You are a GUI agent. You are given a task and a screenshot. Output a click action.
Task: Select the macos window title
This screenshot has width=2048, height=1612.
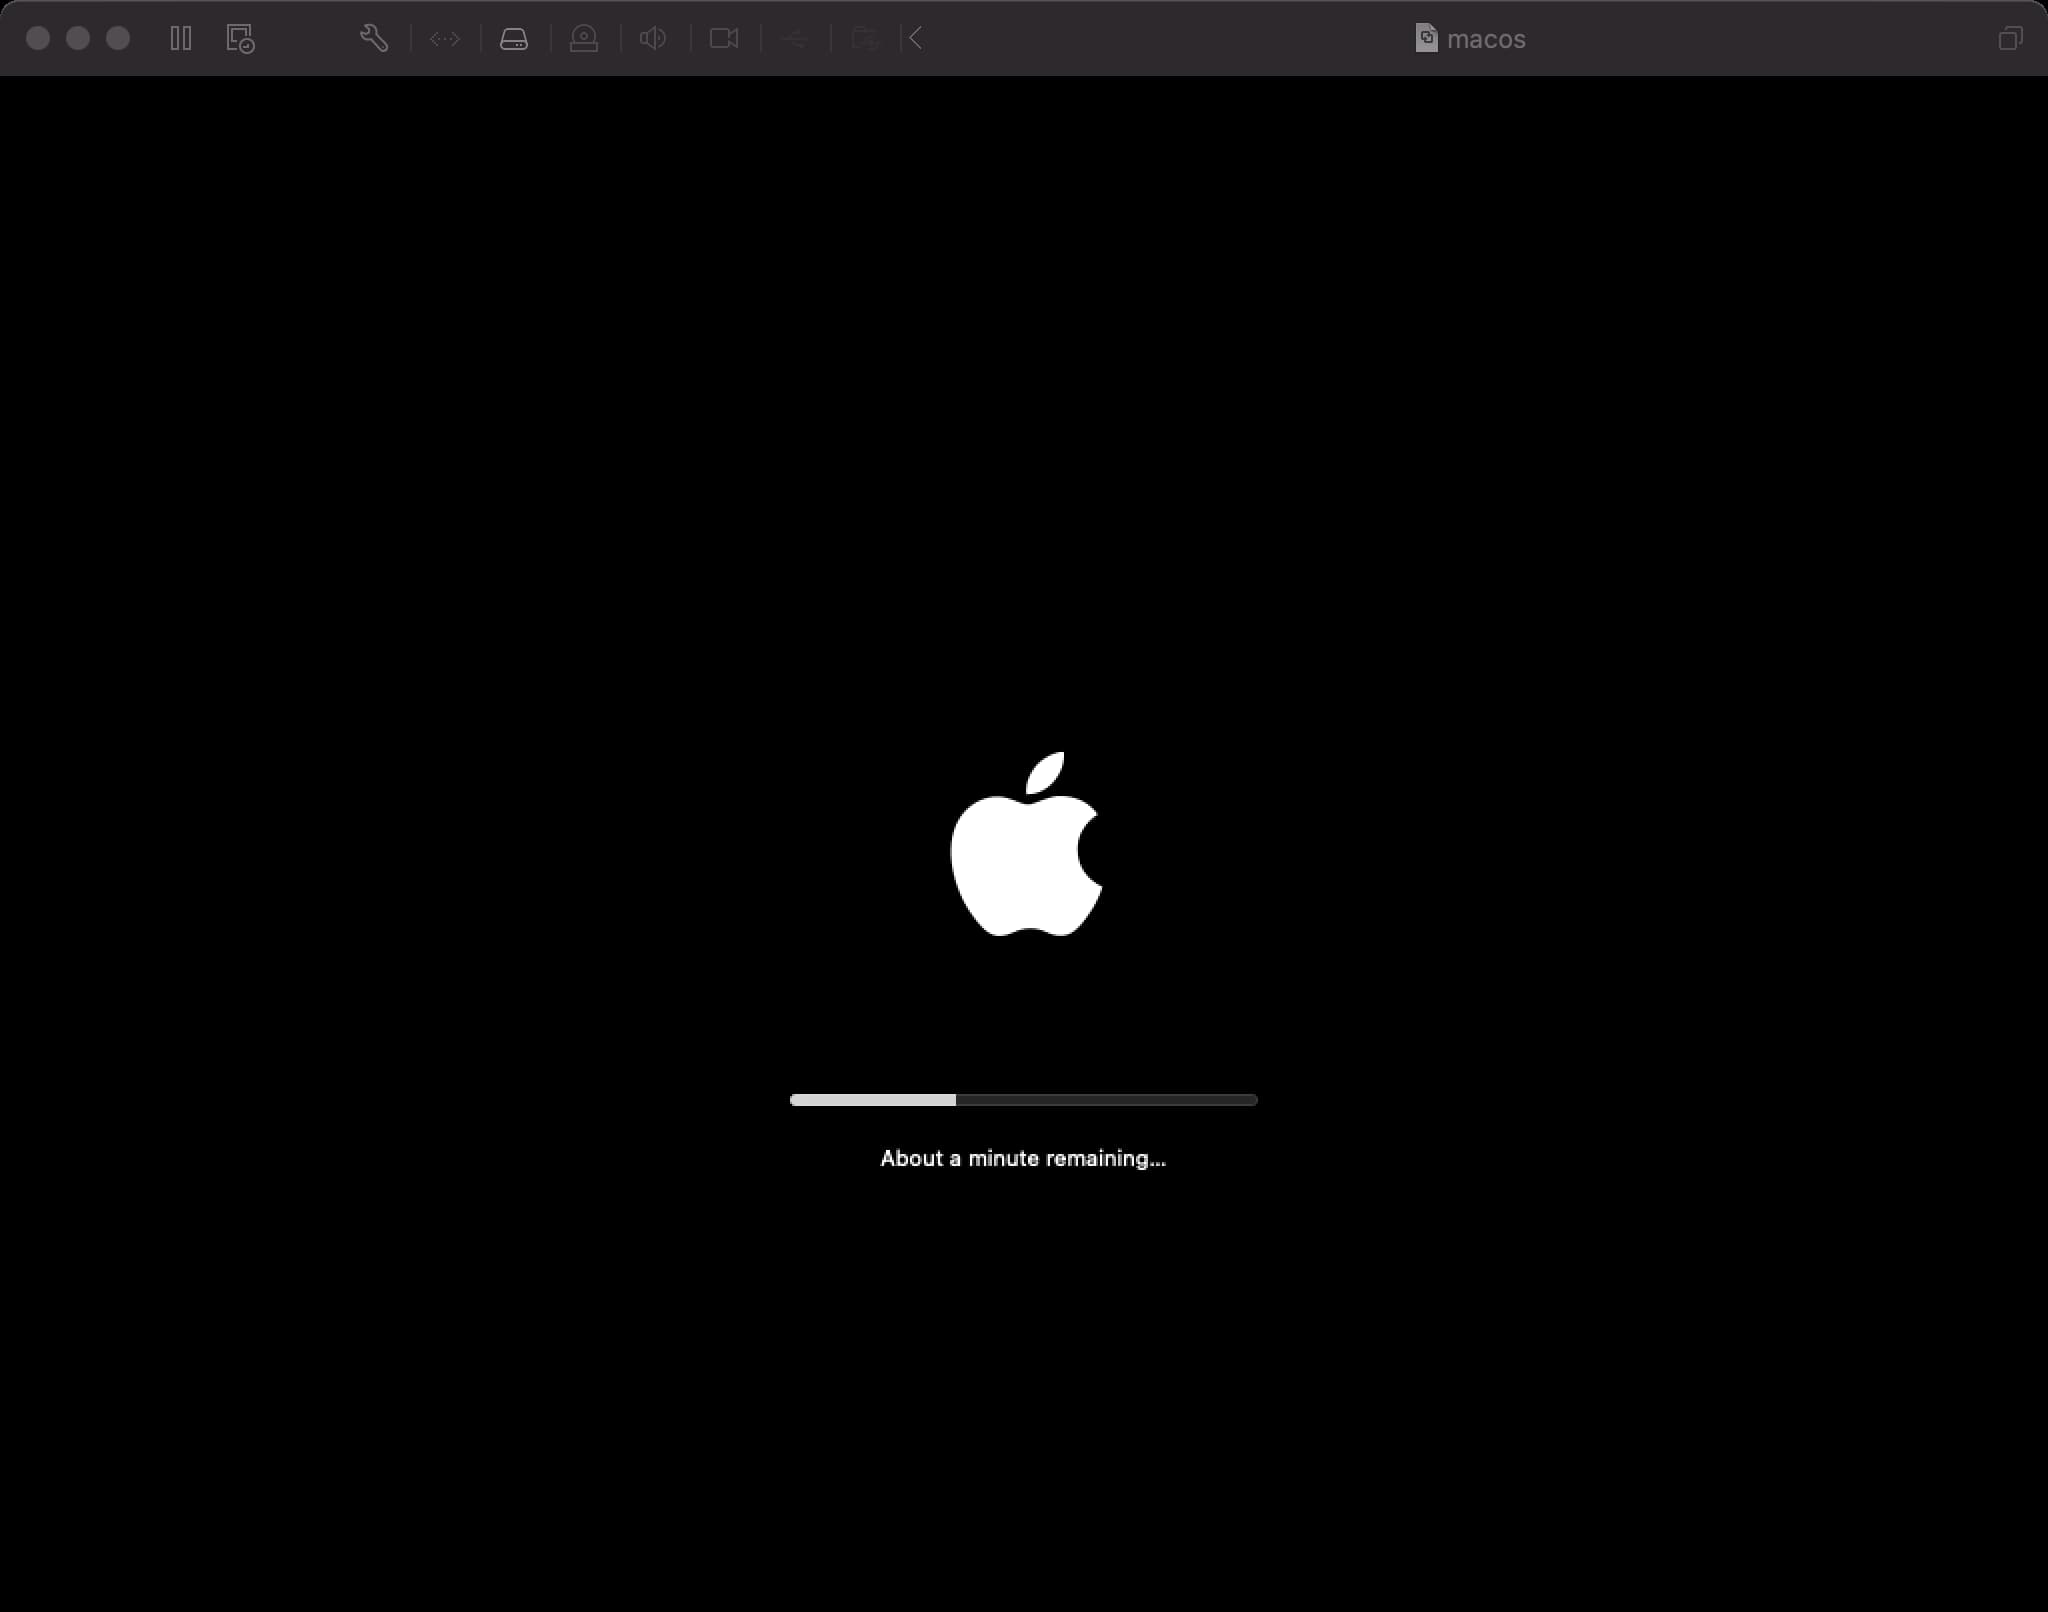1487,39
